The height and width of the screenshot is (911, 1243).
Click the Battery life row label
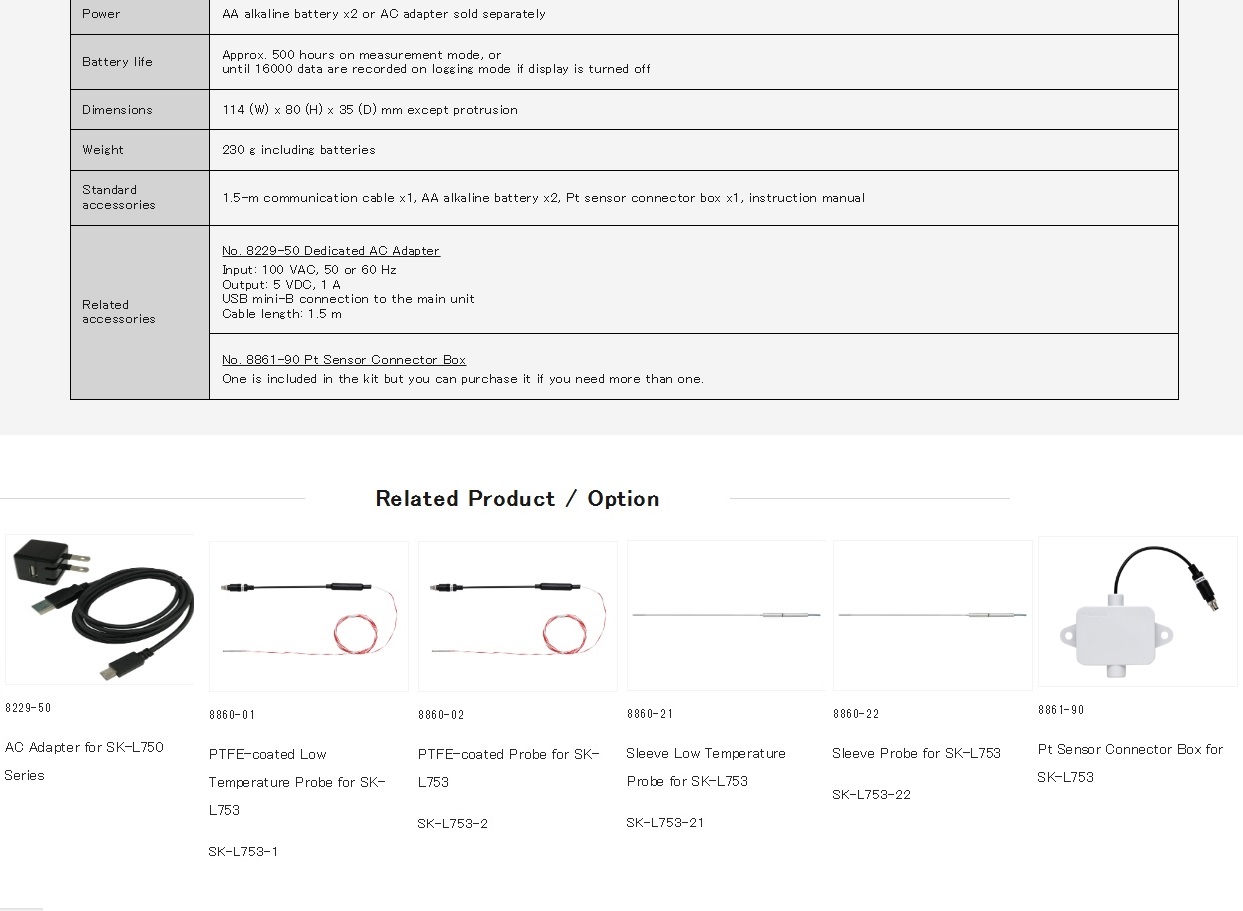tap(117, 62)
